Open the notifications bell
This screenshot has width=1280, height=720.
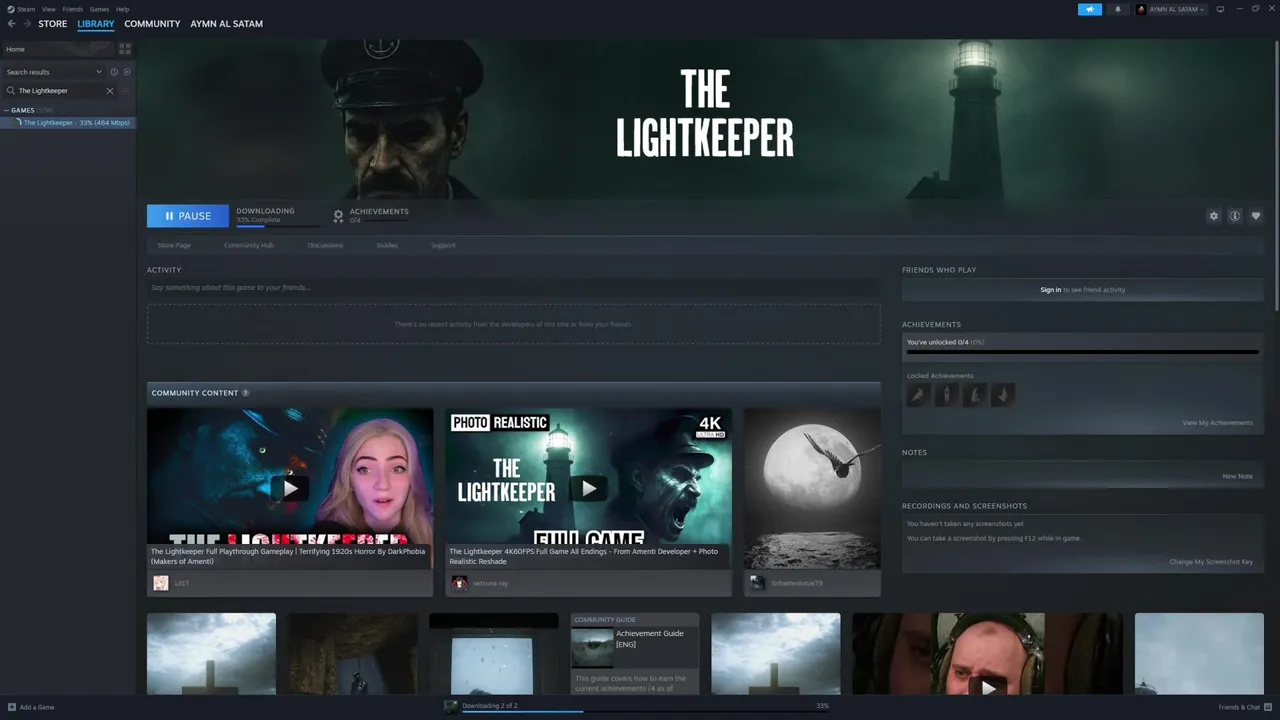point(1118,9)
